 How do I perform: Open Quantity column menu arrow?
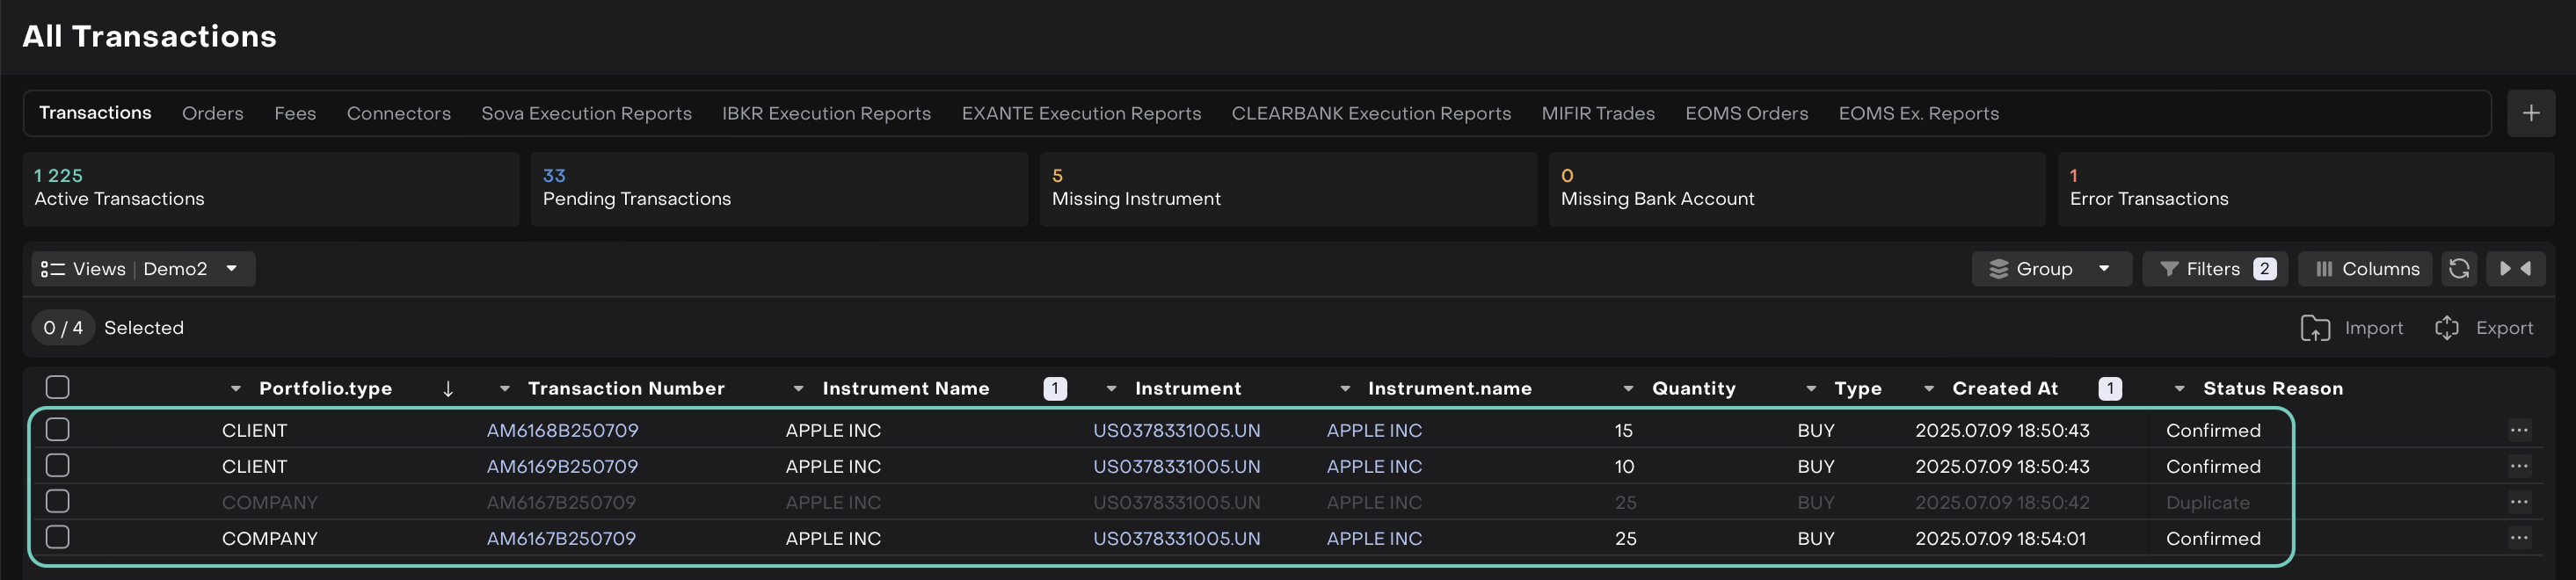1628,388
